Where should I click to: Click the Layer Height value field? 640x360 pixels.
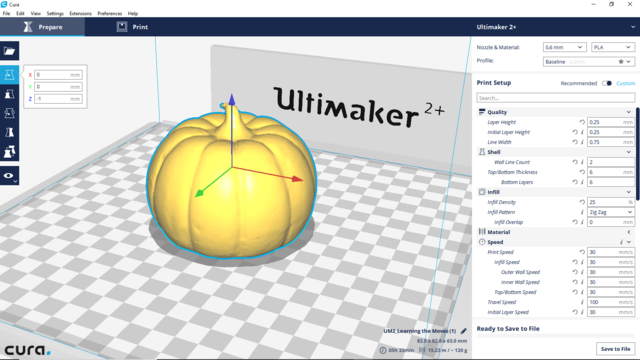pos(611,122)
